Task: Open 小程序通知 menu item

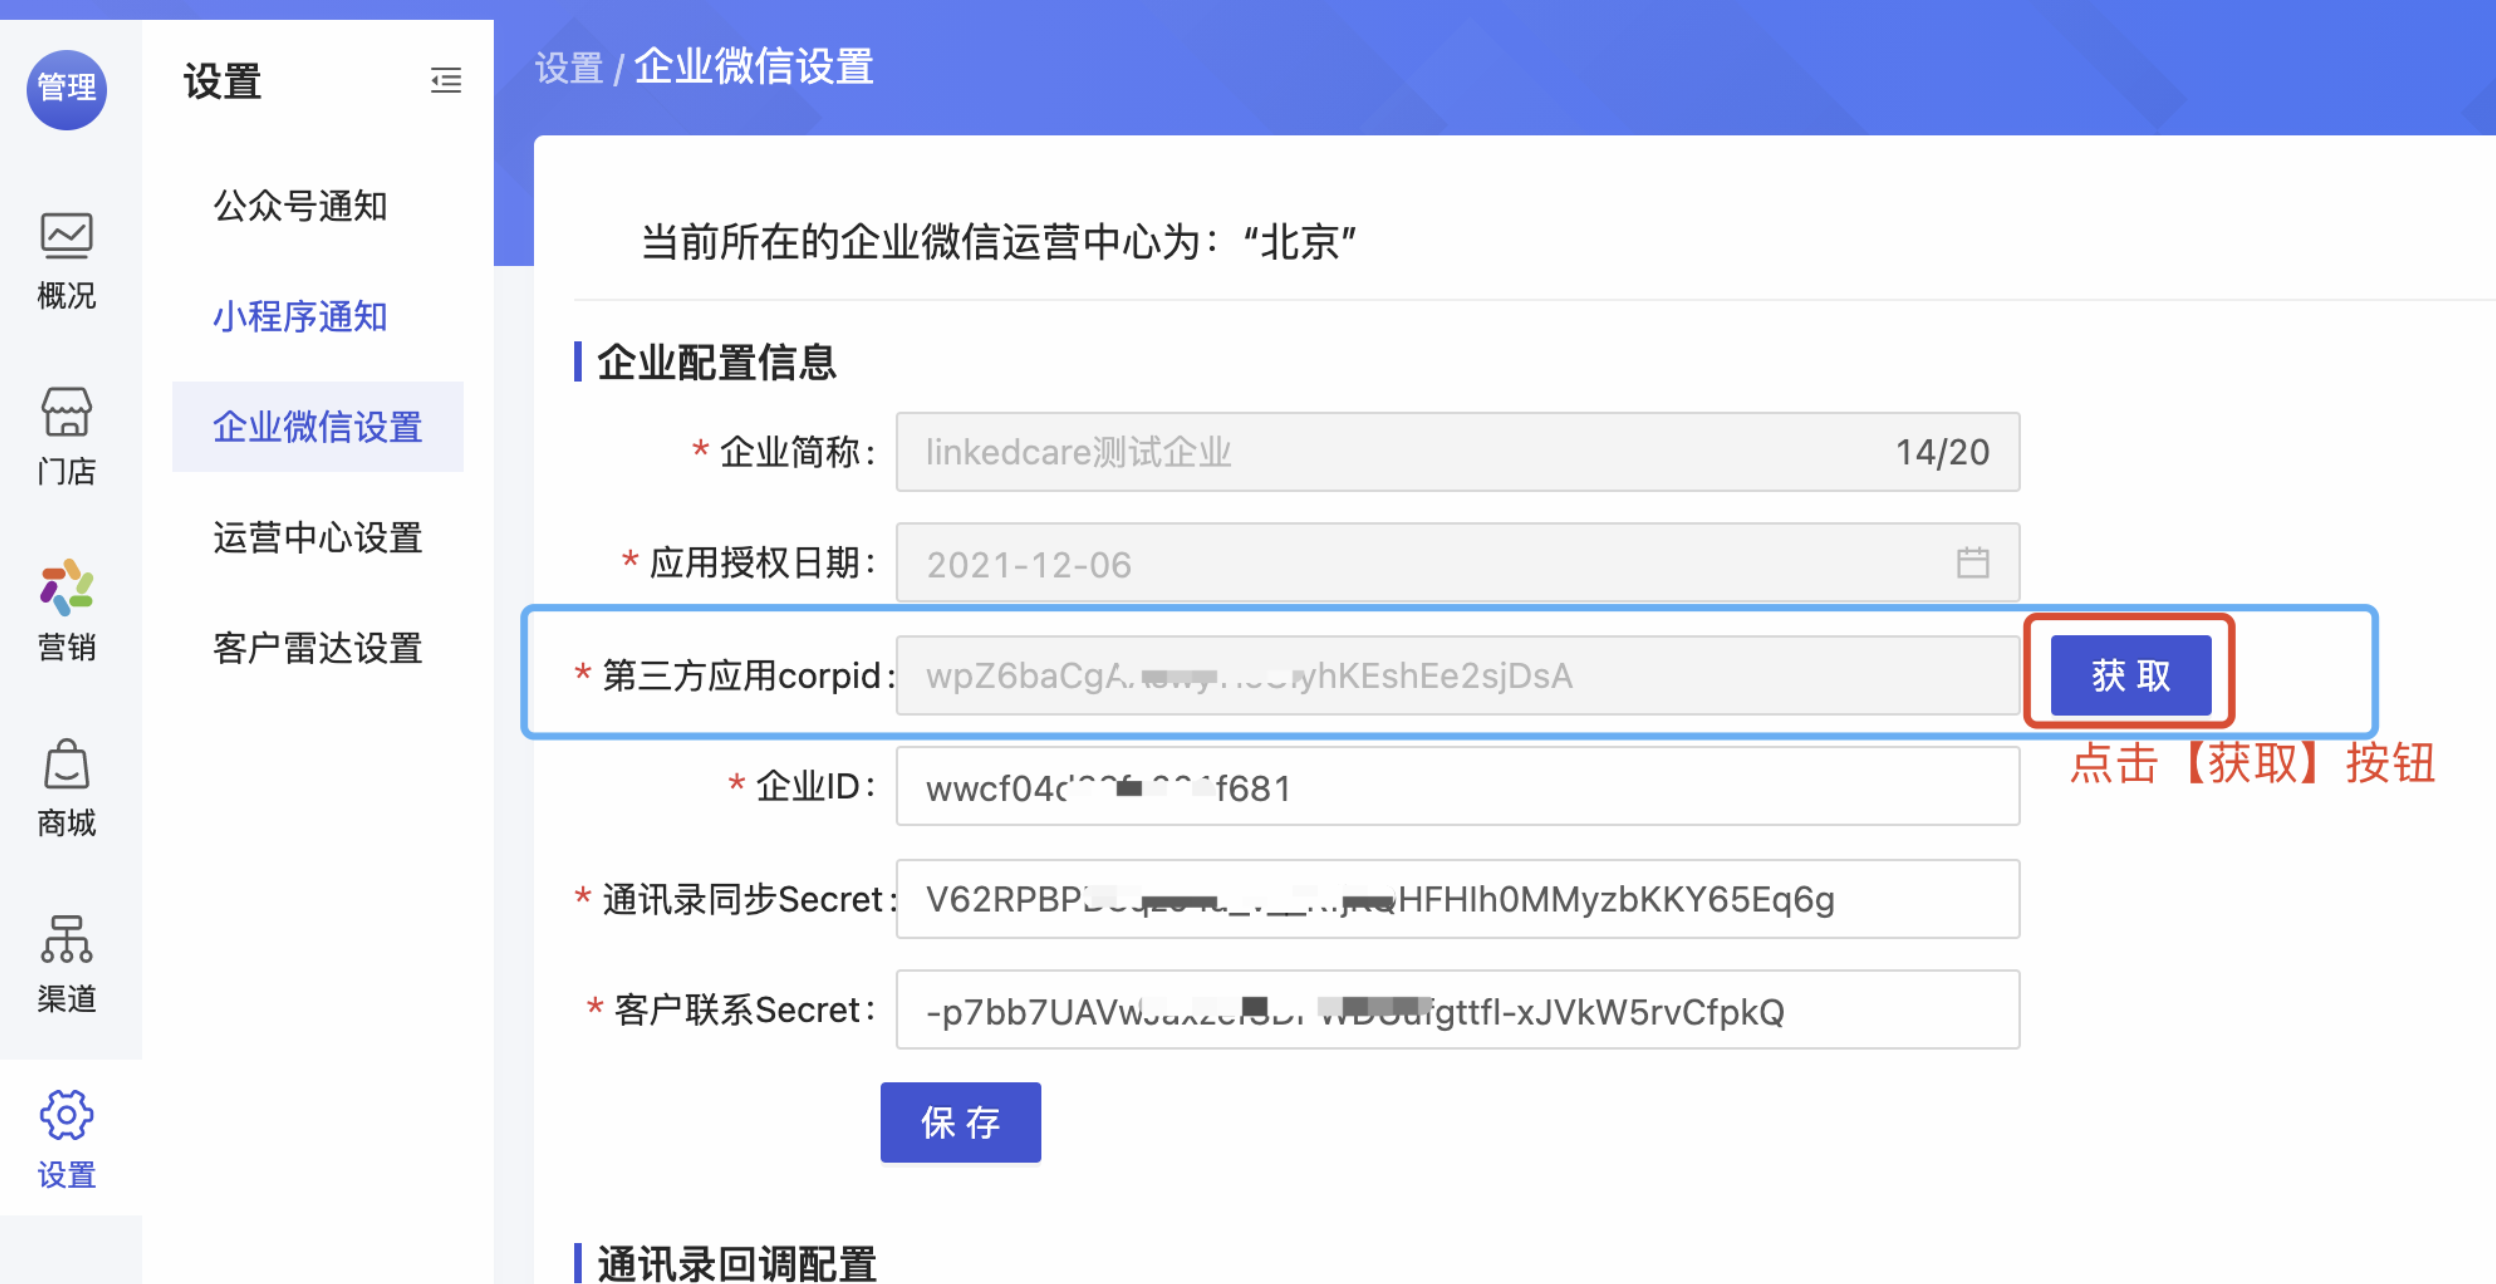Action: [300, 316]
